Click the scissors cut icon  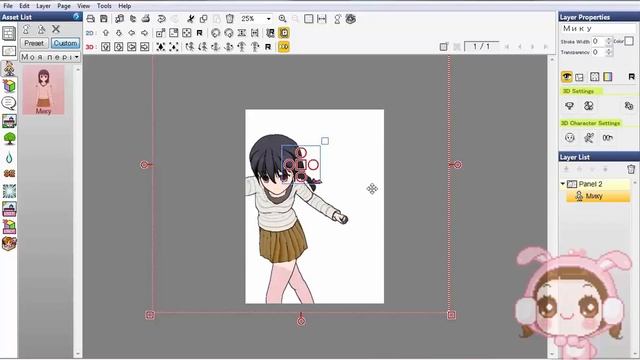[190, 19]
